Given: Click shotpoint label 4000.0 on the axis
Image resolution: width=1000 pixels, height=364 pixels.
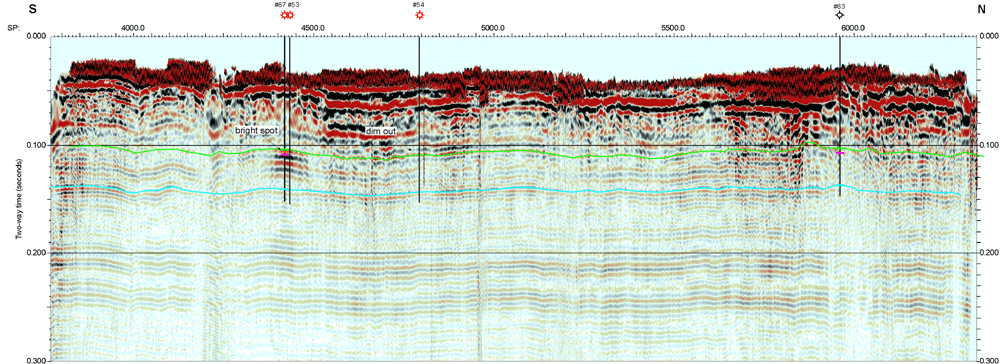Looking at the screenshot, I should coord(133,28).
